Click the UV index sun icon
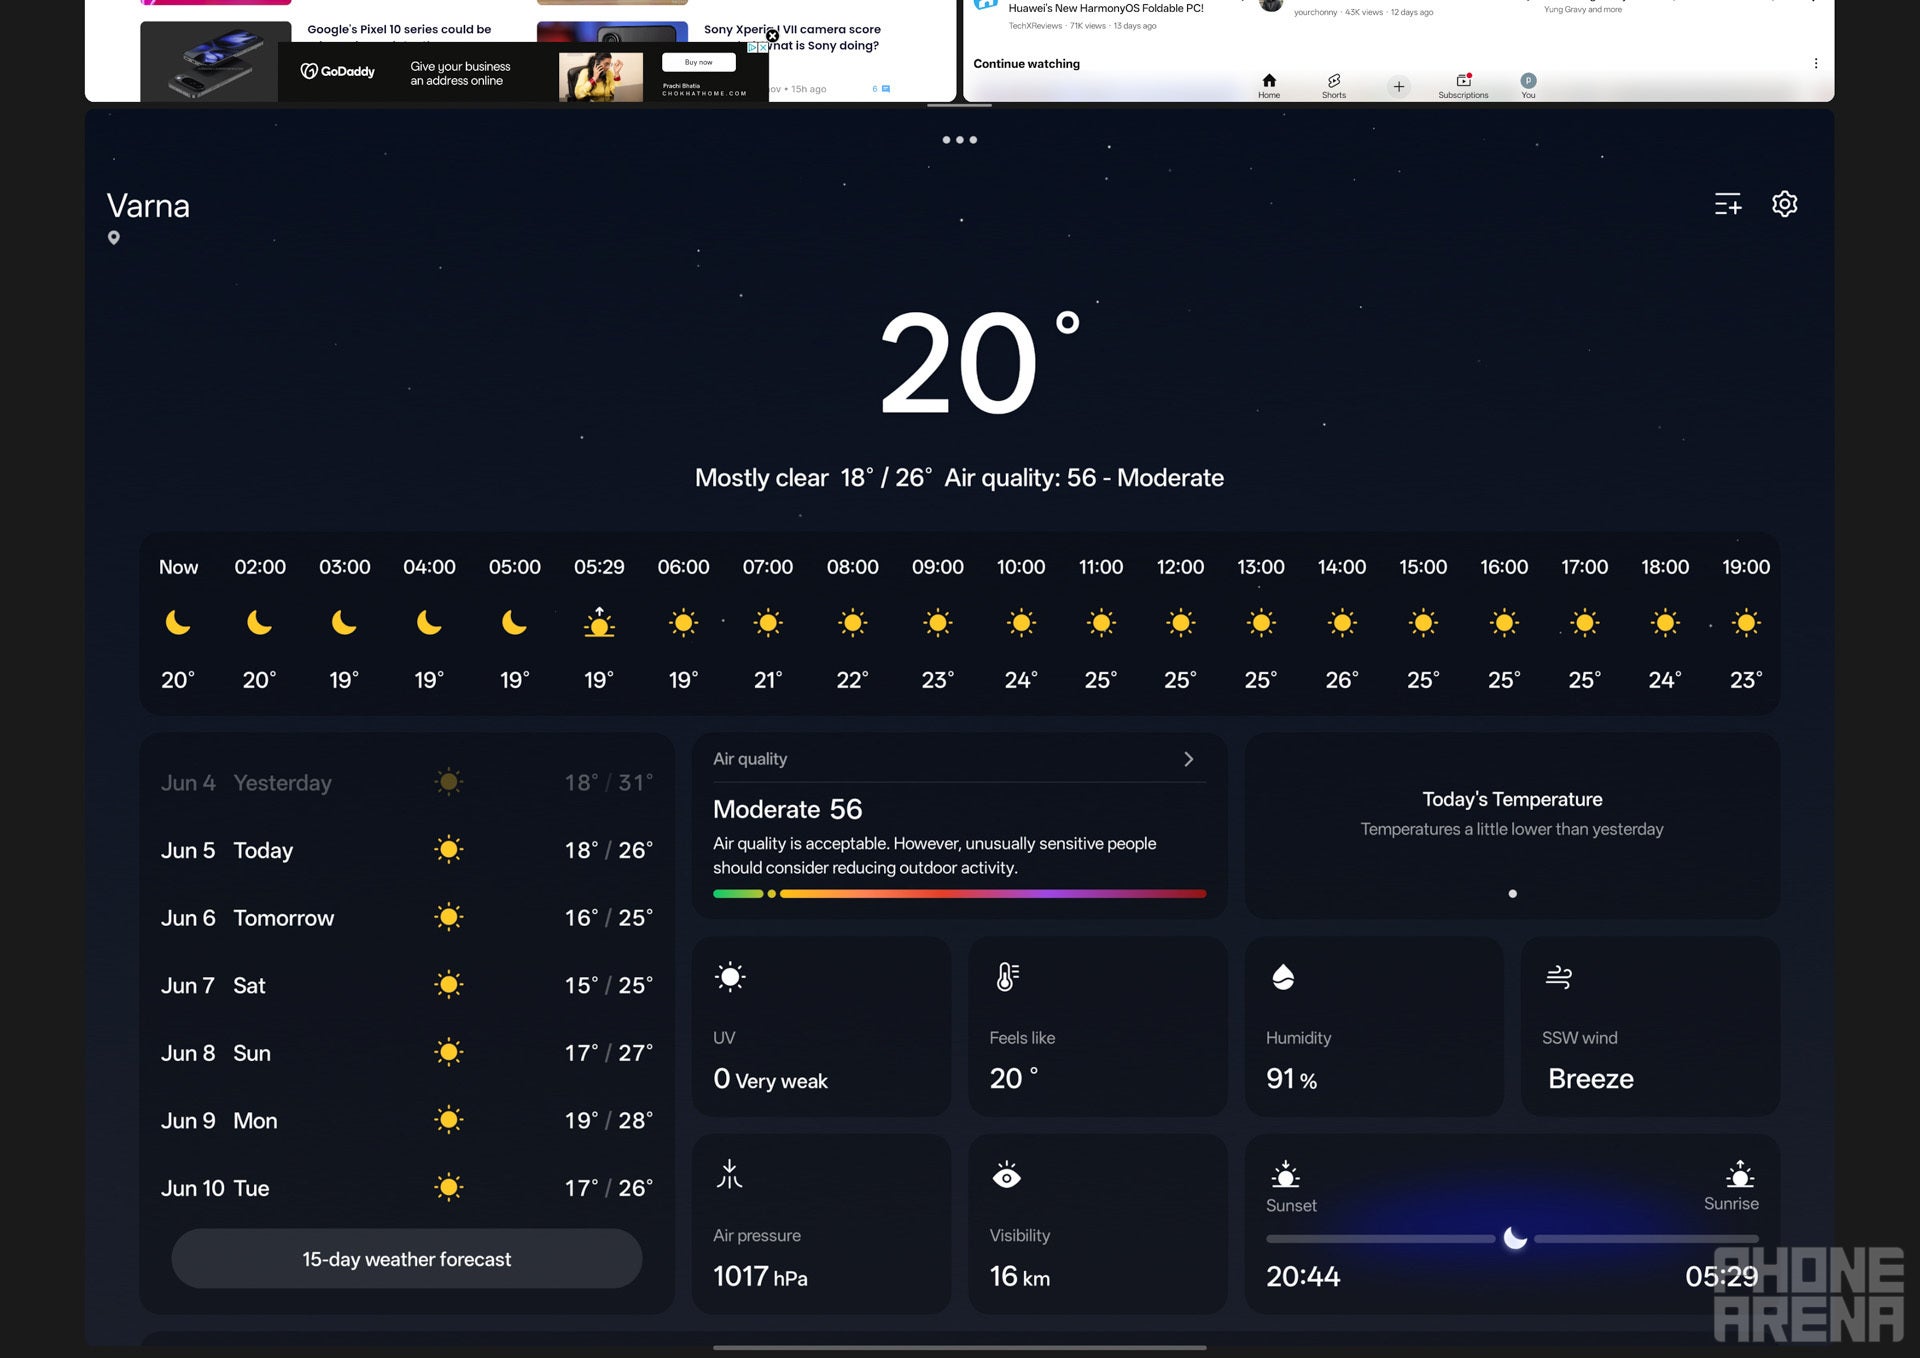The image size is (1920, 1358). (730, 976)
